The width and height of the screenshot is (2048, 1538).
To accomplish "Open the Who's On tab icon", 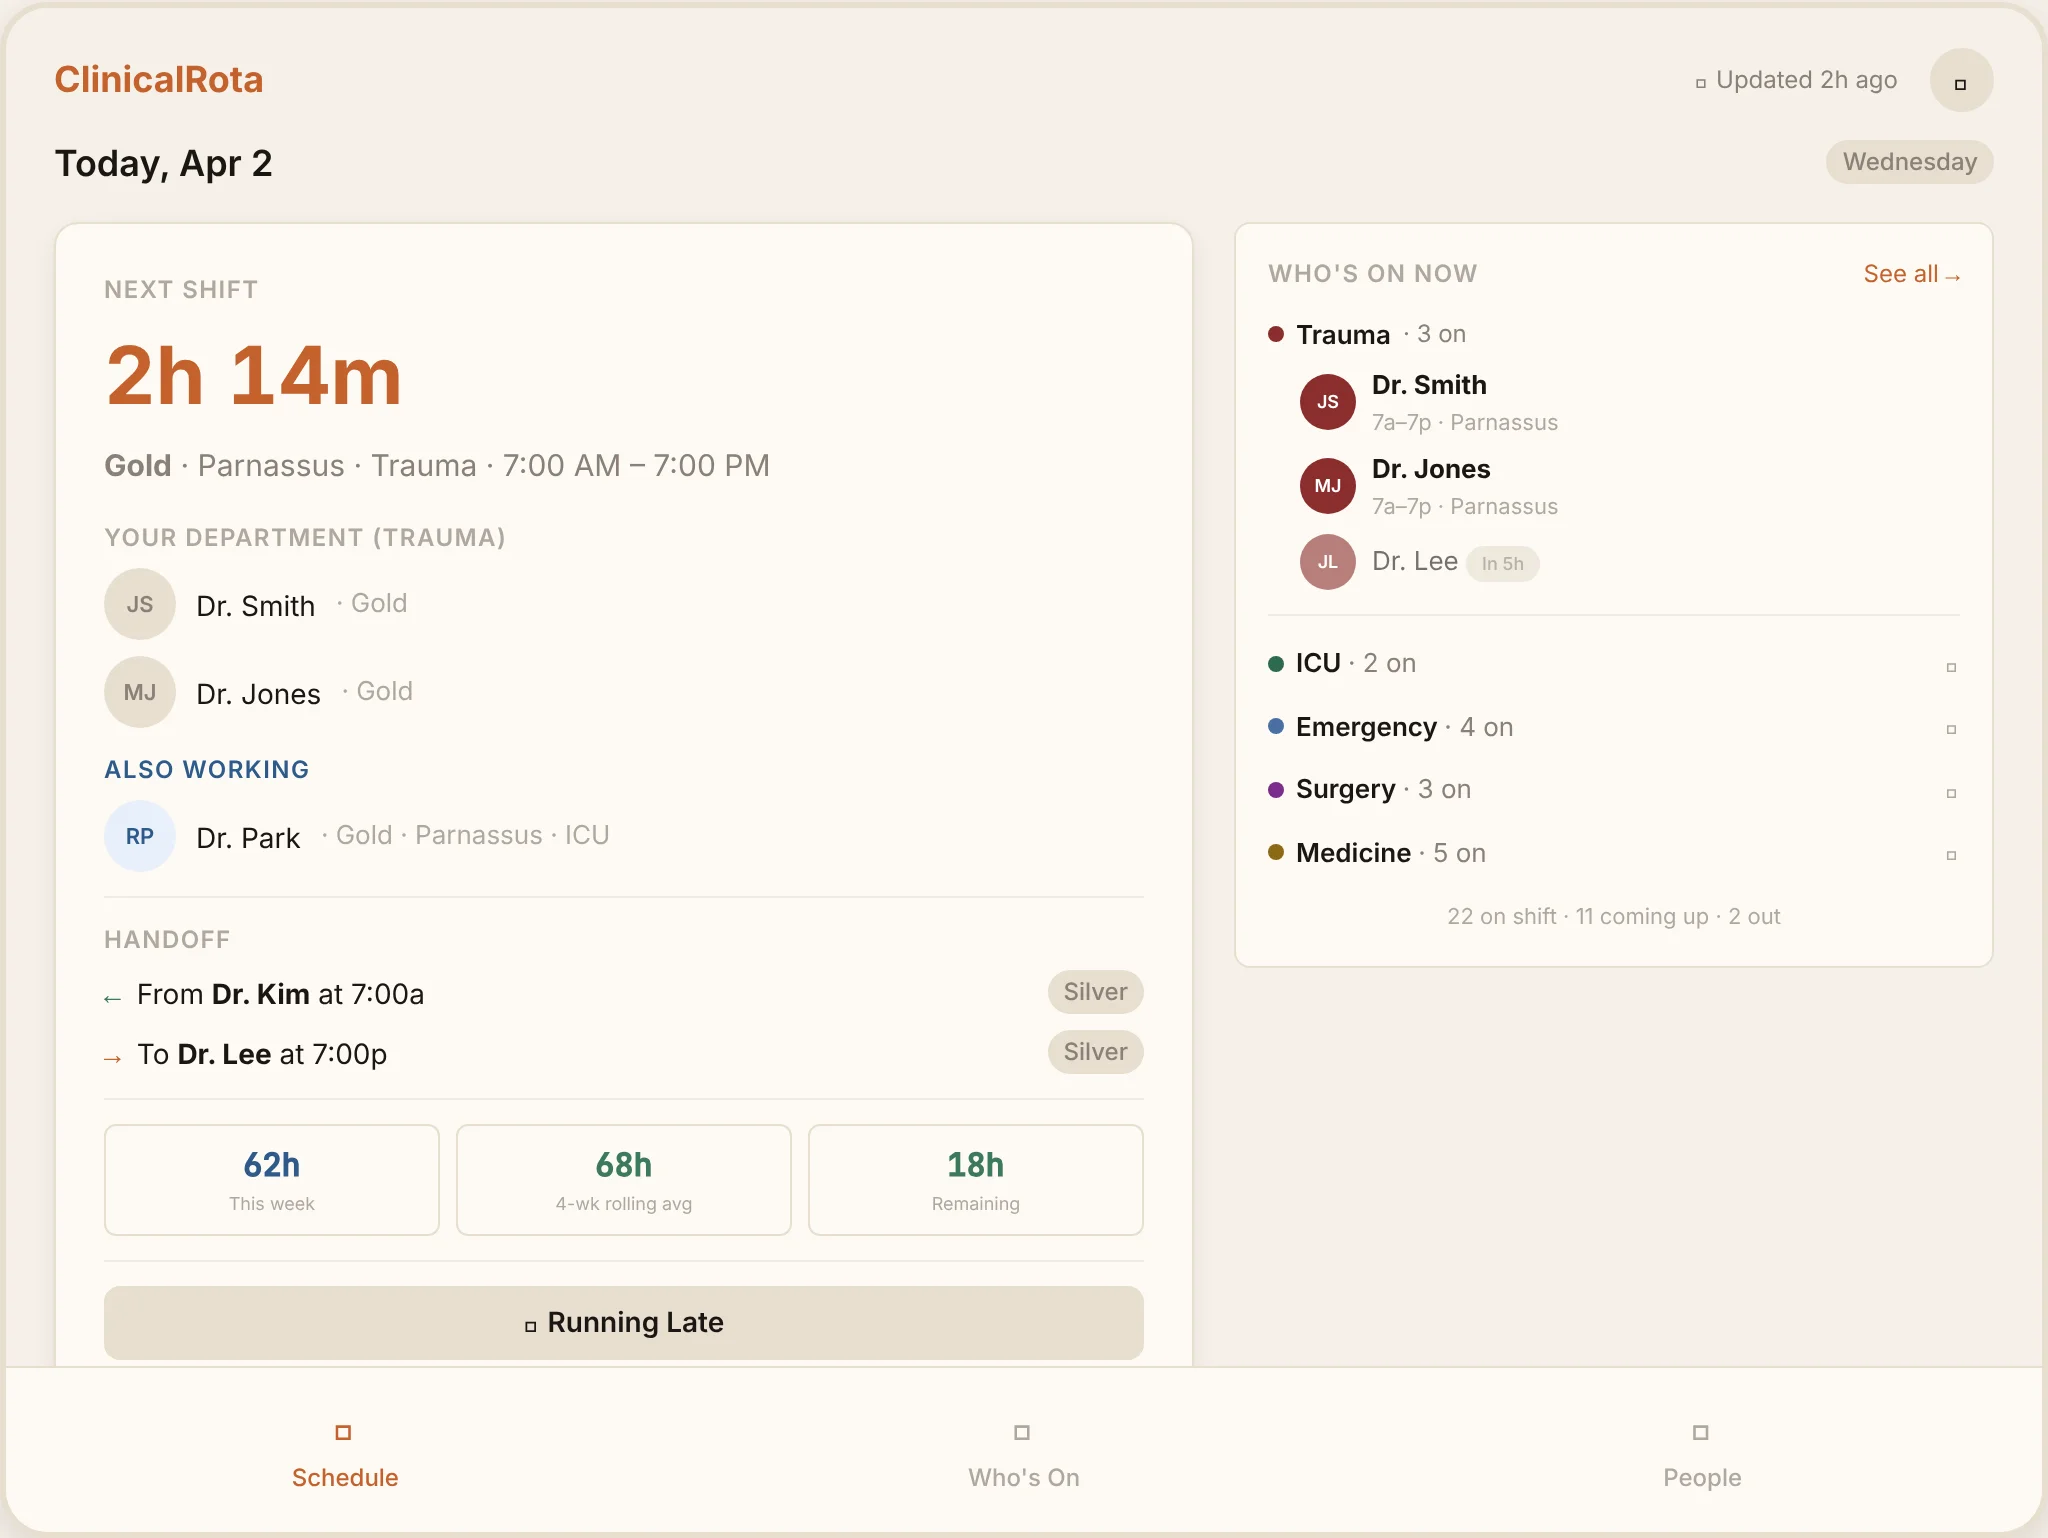I will tap(1022, 1432).
